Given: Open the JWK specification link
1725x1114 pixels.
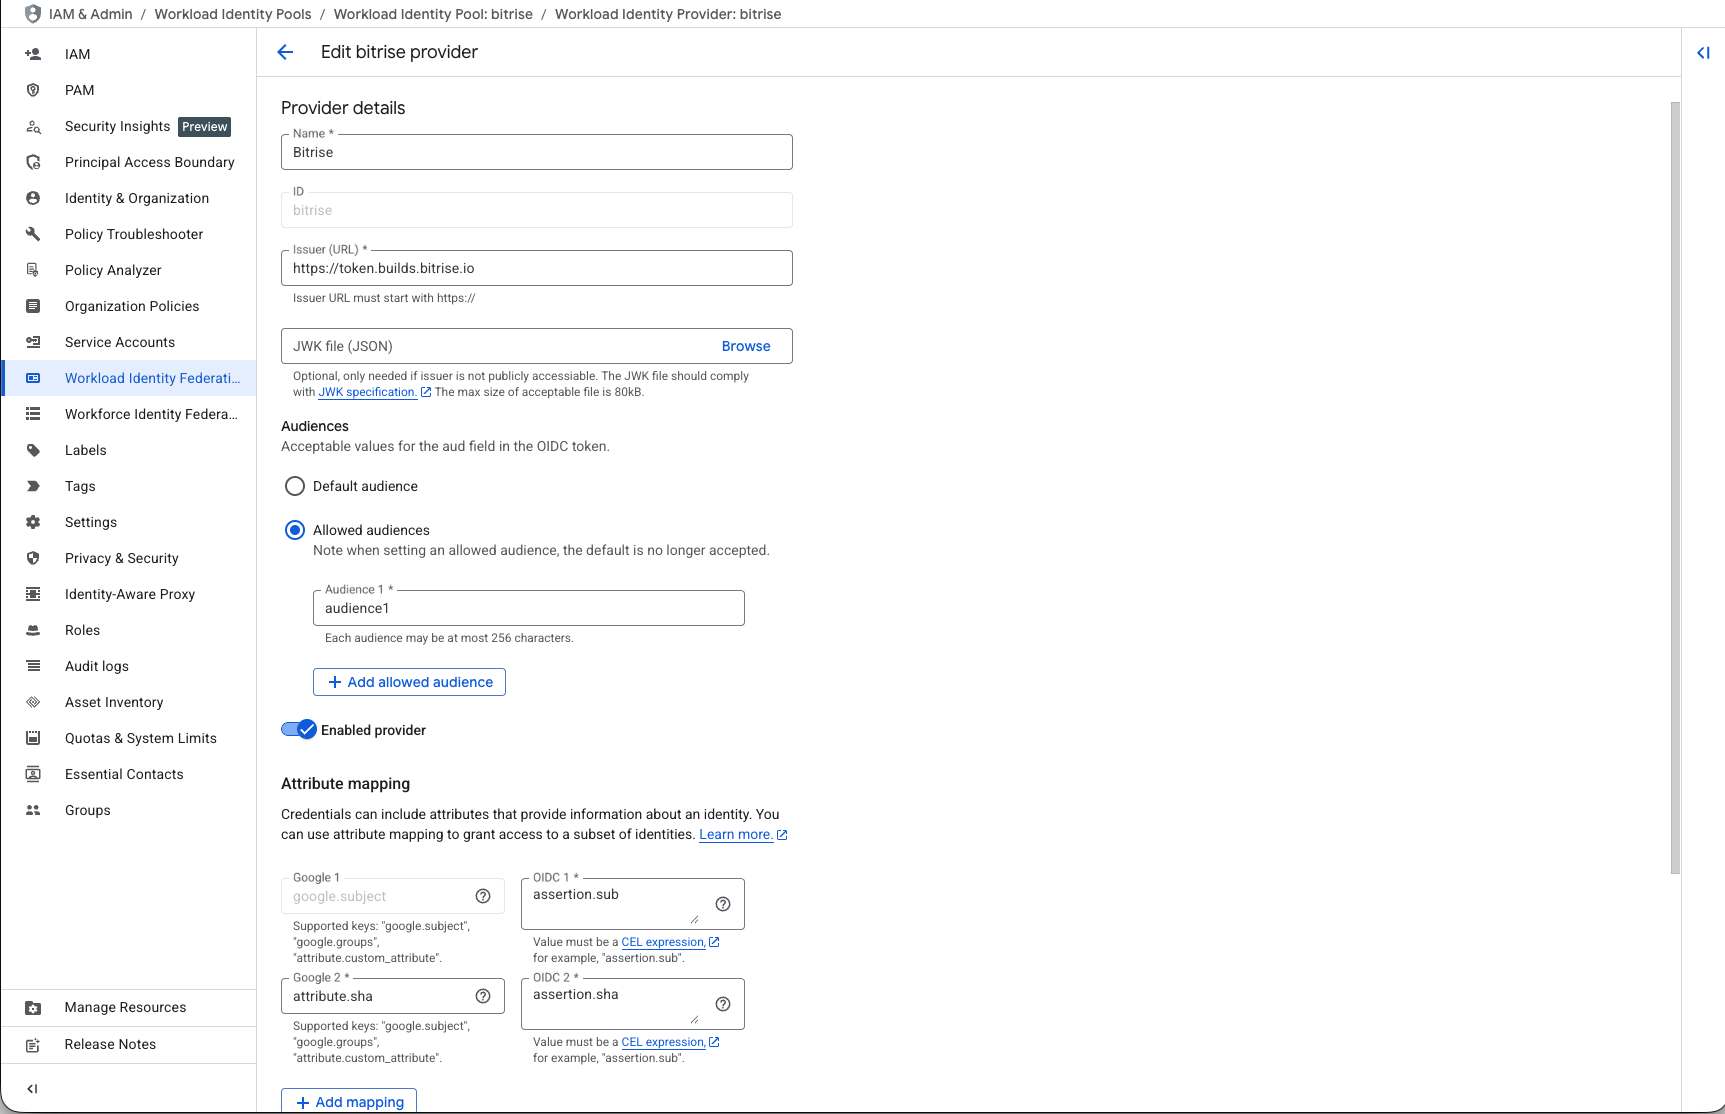Looking at the screenshot, I should (367, 392).
